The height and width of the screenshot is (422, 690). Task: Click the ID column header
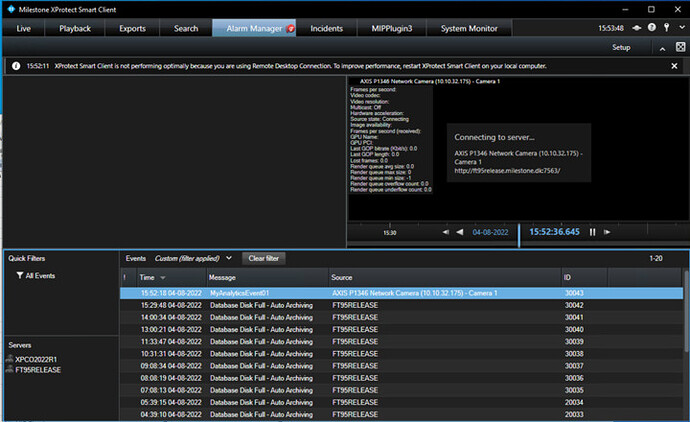pyautogui.click(x=584, y=277)
